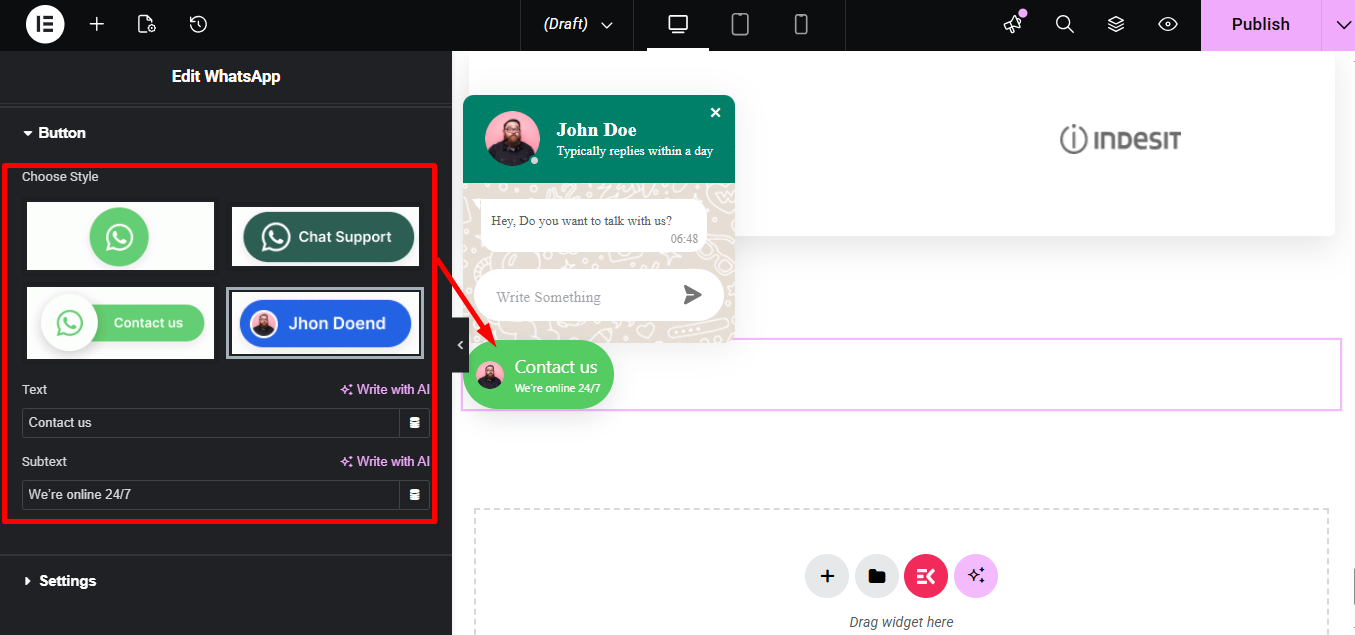Open the Draft status dropdown
The width and height of the screenshot is (1355, 635).
coord(577,24)
